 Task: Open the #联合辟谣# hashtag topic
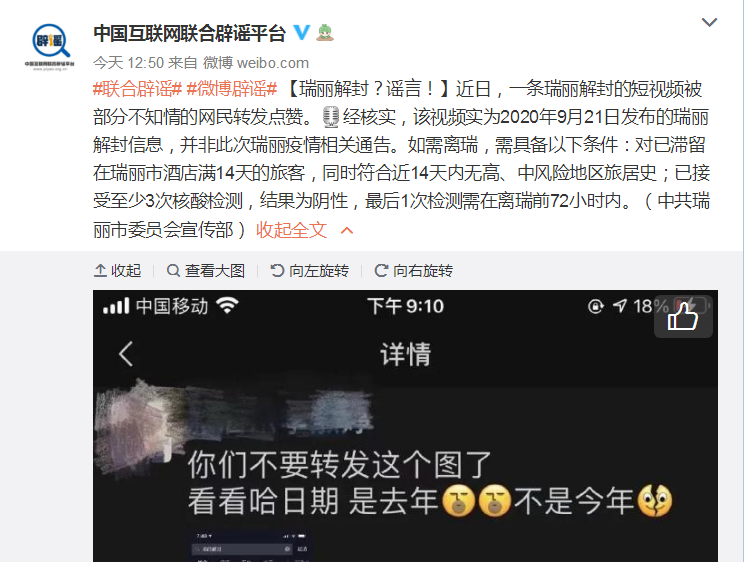[x=138, y=89]
